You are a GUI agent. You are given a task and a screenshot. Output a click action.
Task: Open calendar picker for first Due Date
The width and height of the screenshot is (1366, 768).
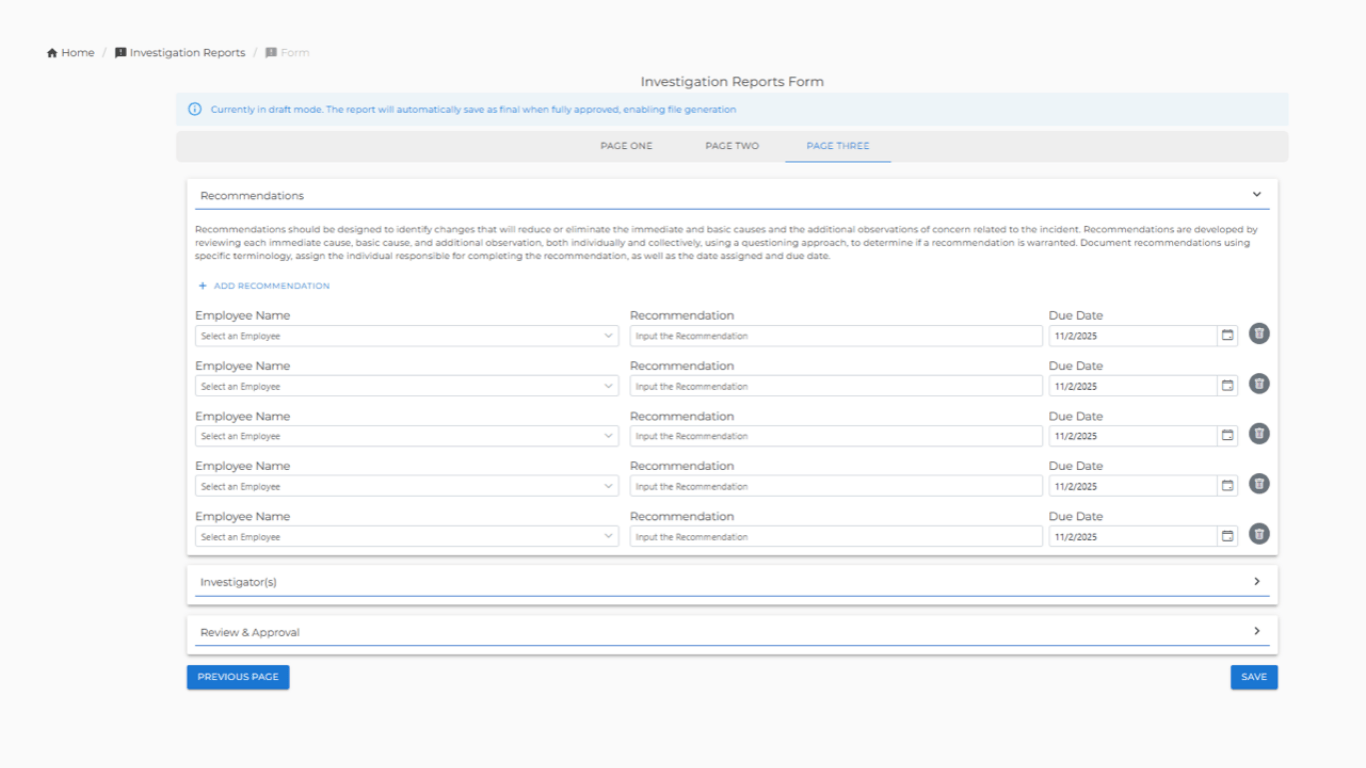[1227, 336]
